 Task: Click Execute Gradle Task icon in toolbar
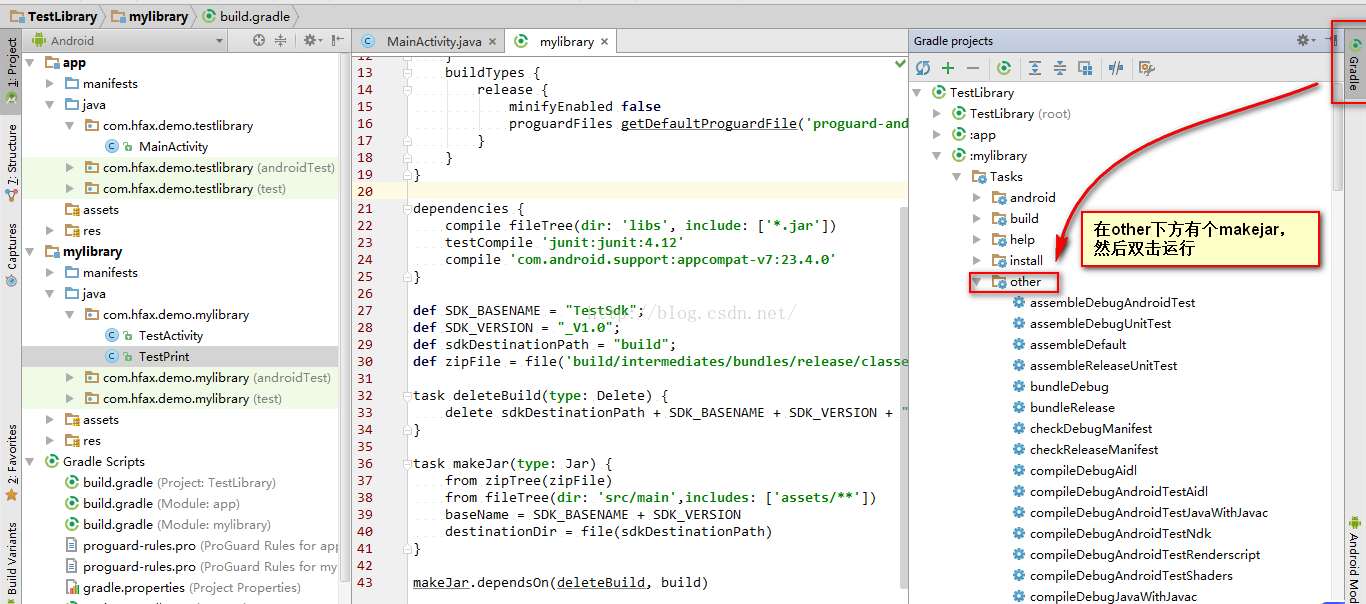(1004, 68)
